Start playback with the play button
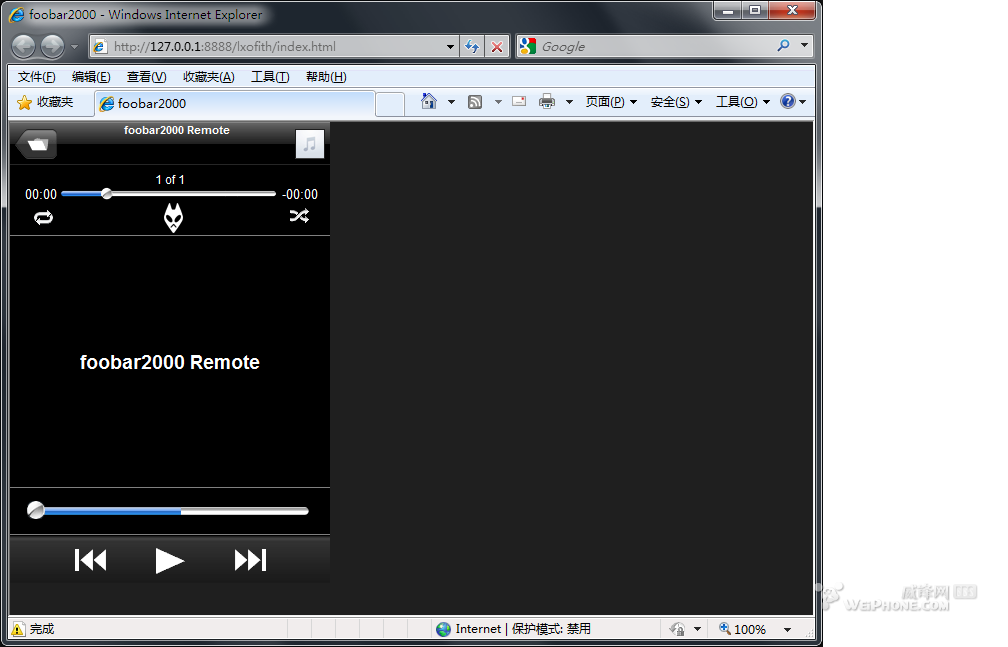Image resolution: width=1008 pixels, height=647 pixels. click(170, 561)
